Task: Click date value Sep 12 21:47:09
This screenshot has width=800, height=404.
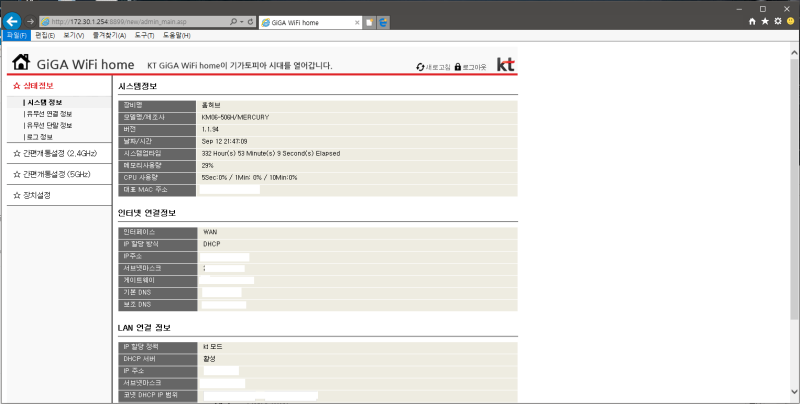Action: click(x=224, y=141)
